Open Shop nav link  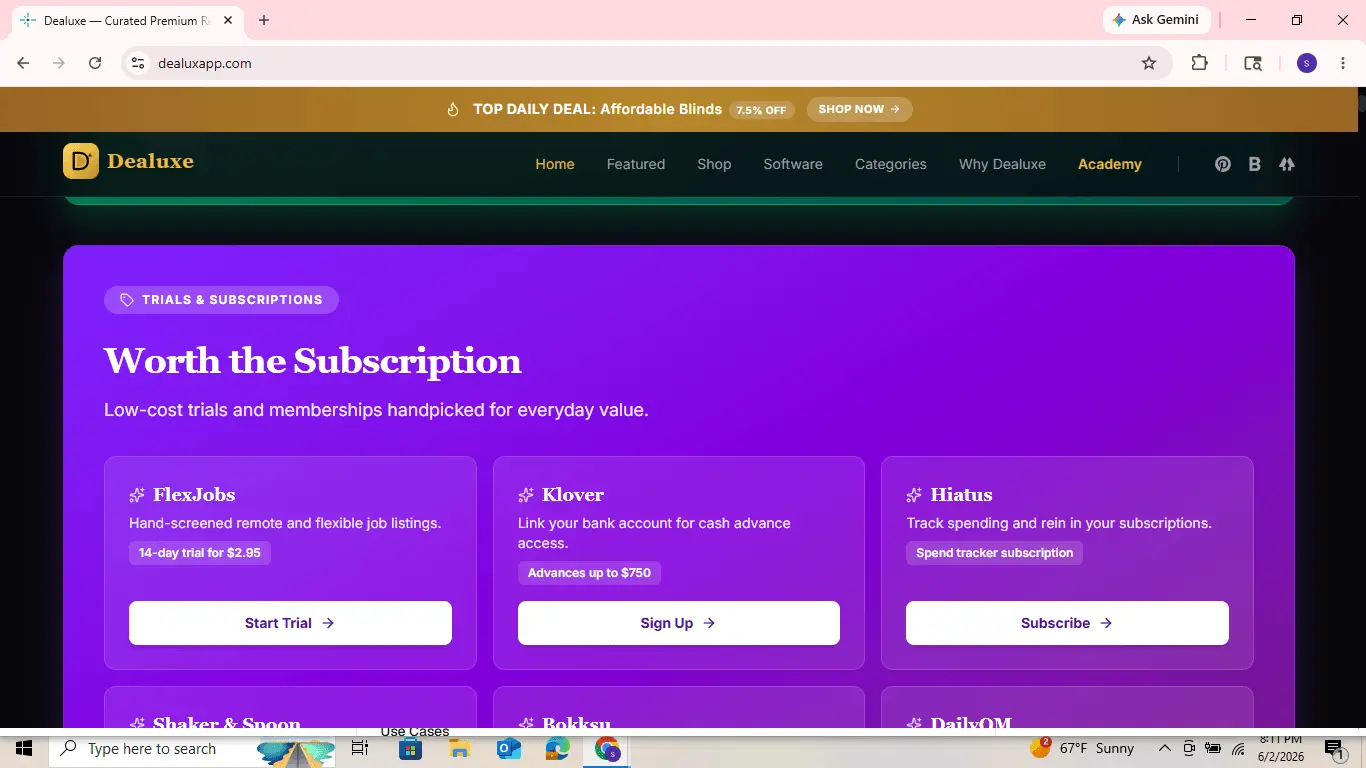coord(714,164)
